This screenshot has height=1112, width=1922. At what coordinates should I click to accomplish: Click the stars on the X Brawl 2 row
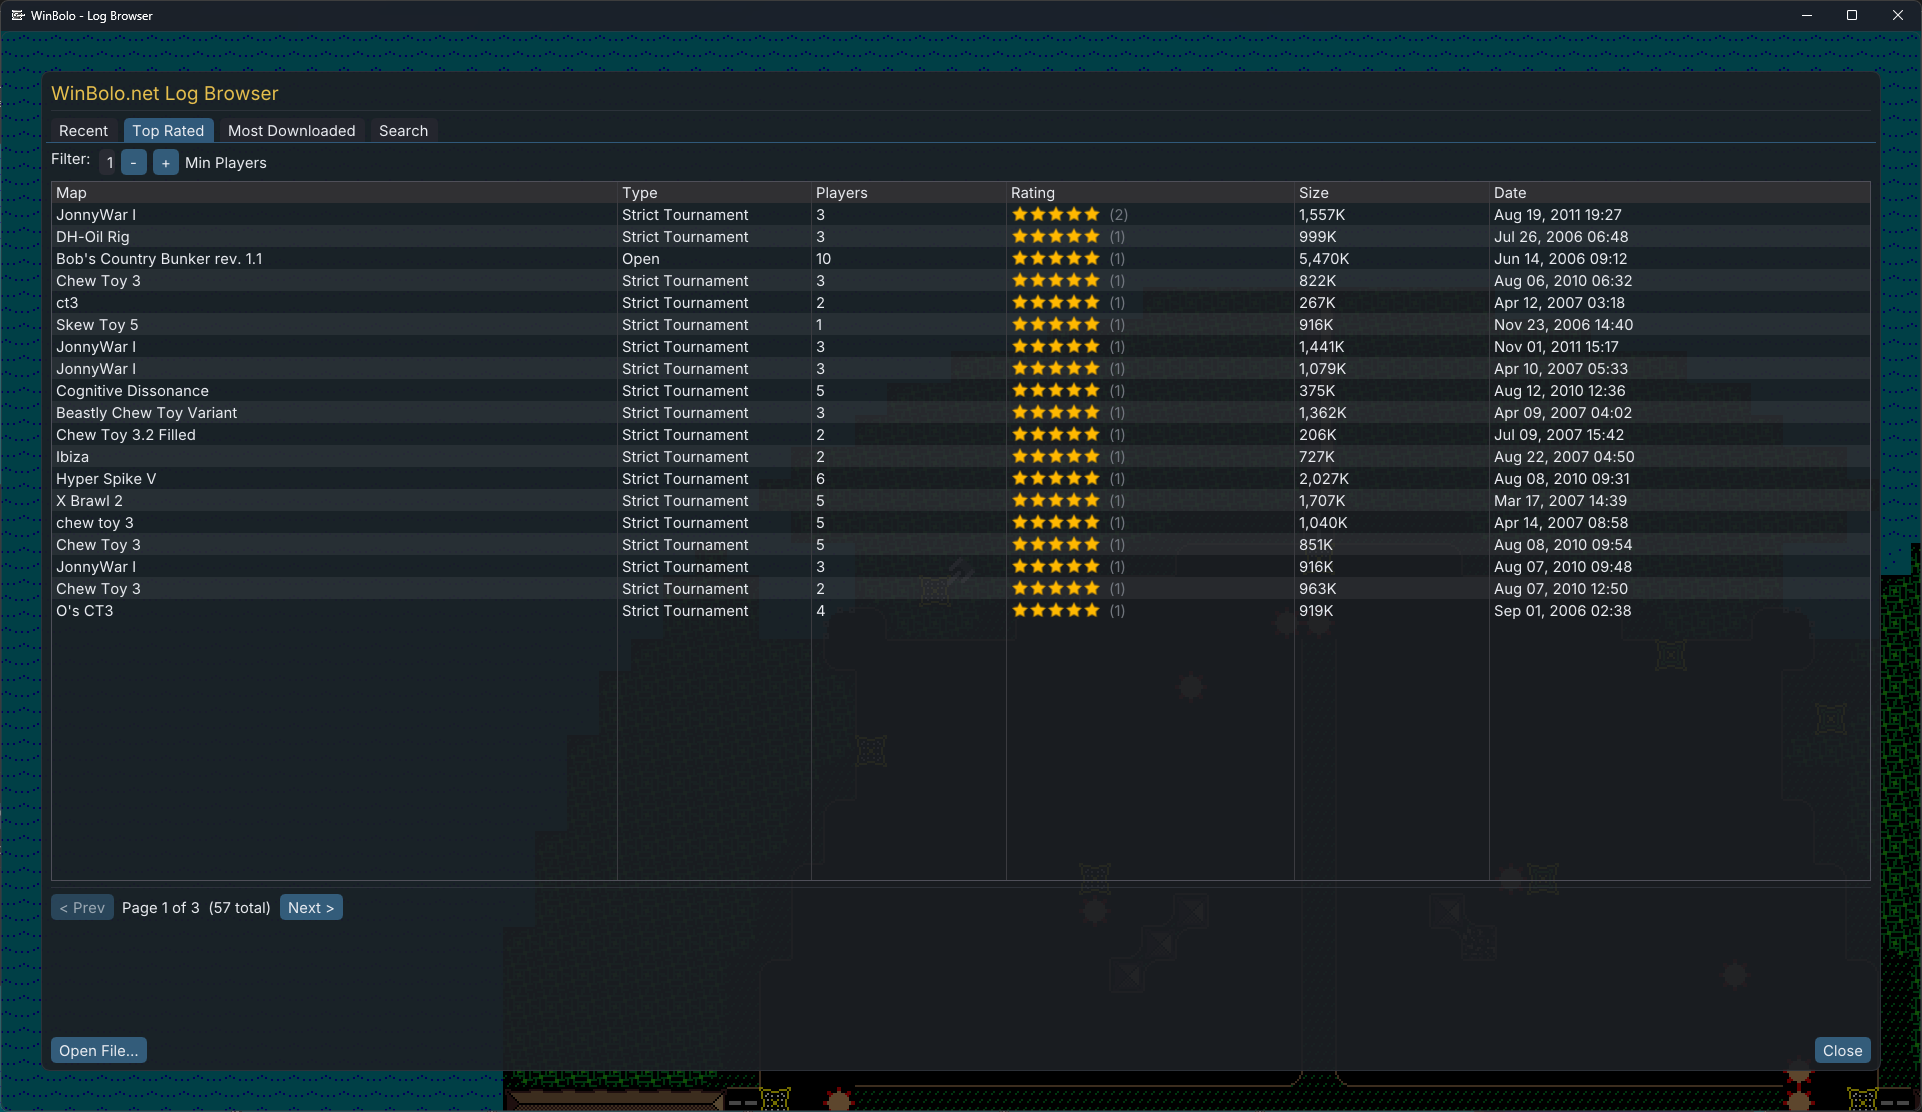[1056, 501]
